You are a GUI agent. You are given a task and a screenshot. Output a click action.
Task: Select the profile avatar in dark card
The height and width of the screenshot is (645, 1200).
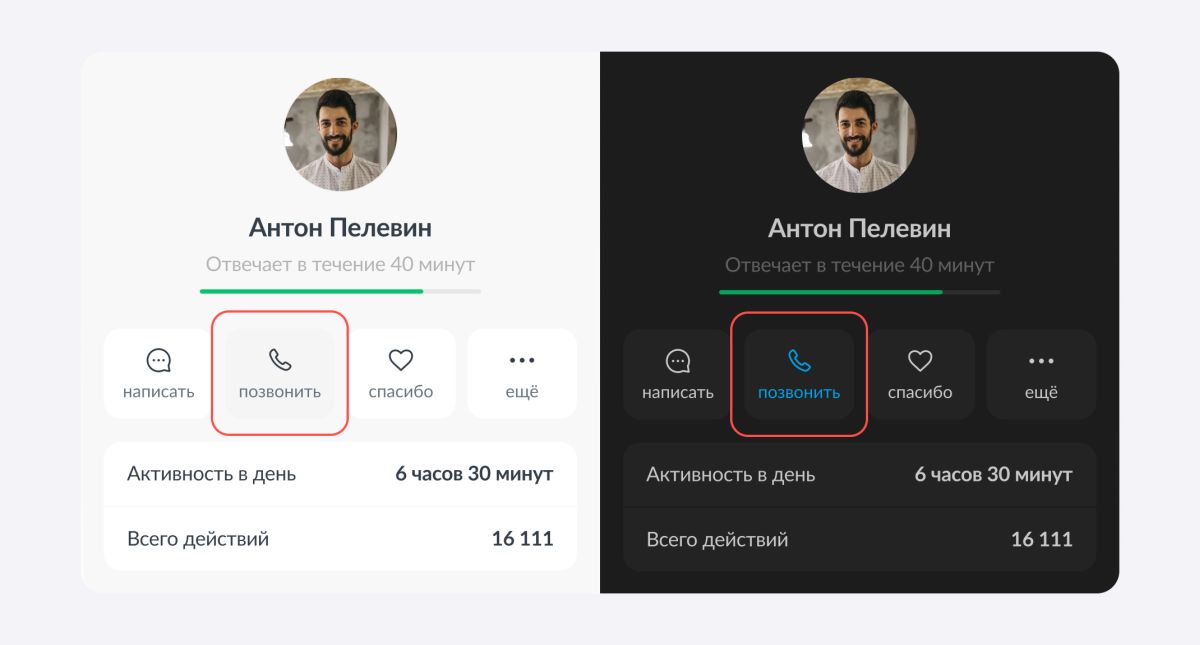click(860, 135)
